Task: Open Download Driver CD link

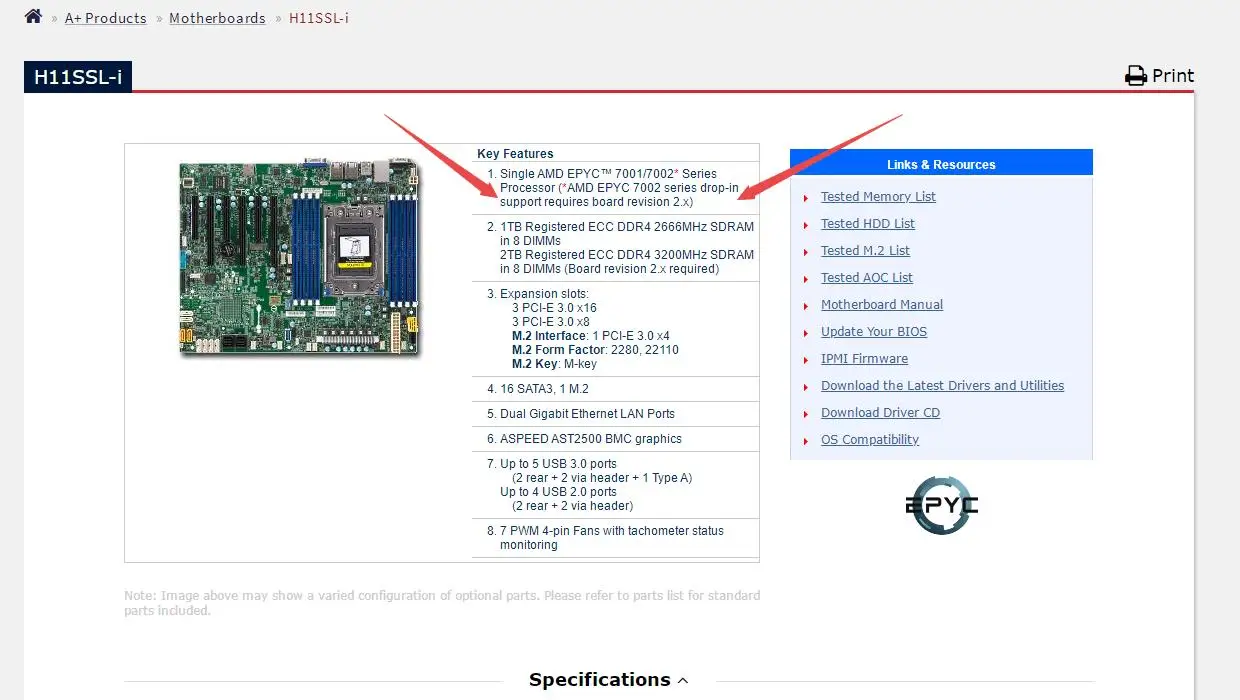Action: coord(880,413)
